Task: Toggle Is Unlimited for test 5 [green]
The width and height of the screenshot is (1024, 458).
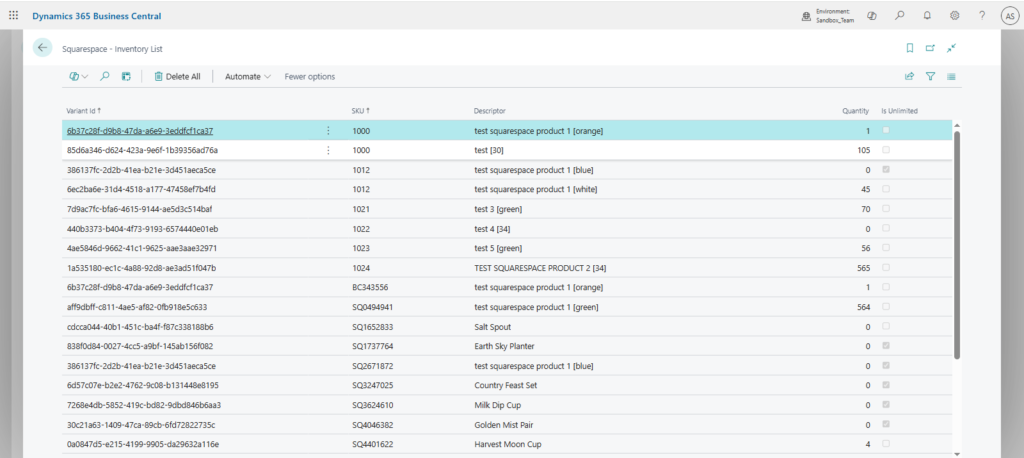Action: click(x=886, y=248)
